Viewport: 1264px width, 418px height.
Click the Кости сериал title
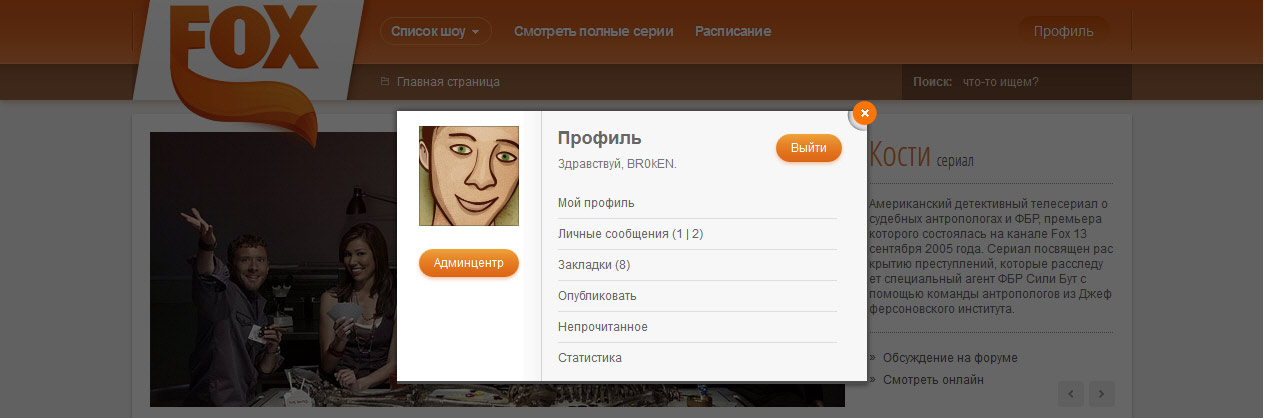tap(921, 156)
